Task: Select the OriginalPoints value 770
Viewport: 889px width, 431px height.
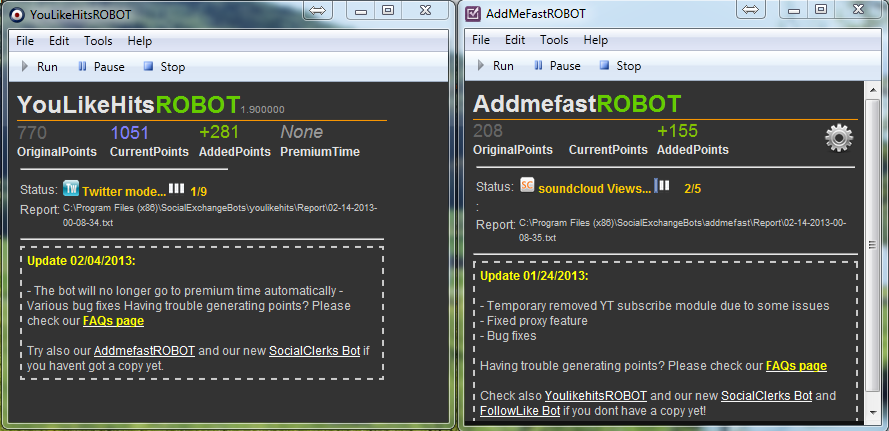Action: click(32, 133)
